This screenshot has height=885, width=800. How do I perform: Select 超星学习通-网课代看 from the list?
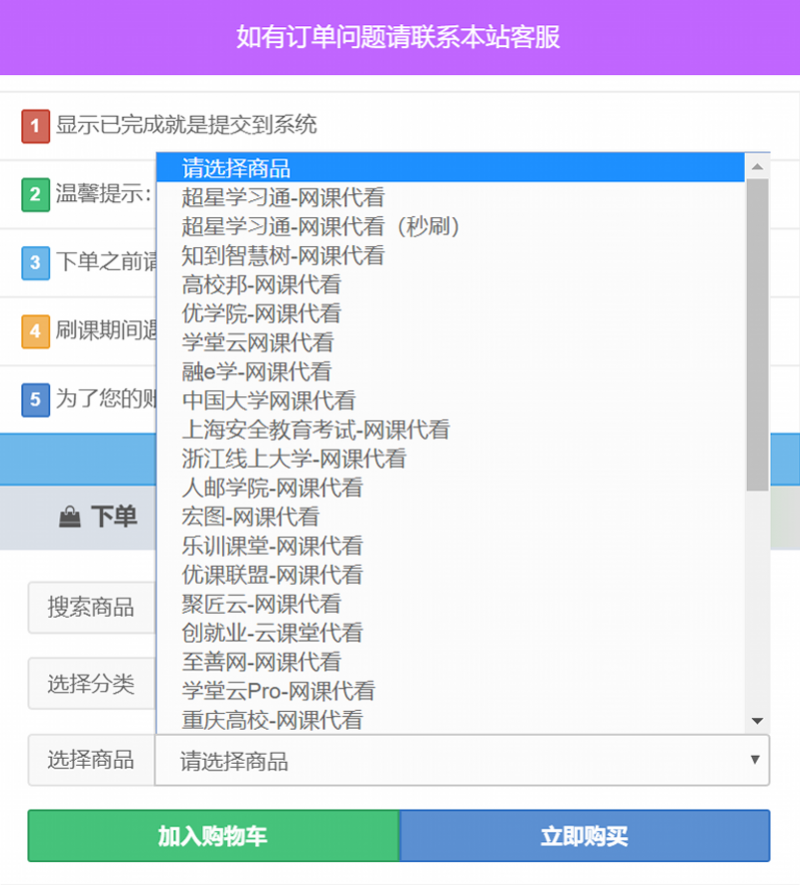coord(283,198)
